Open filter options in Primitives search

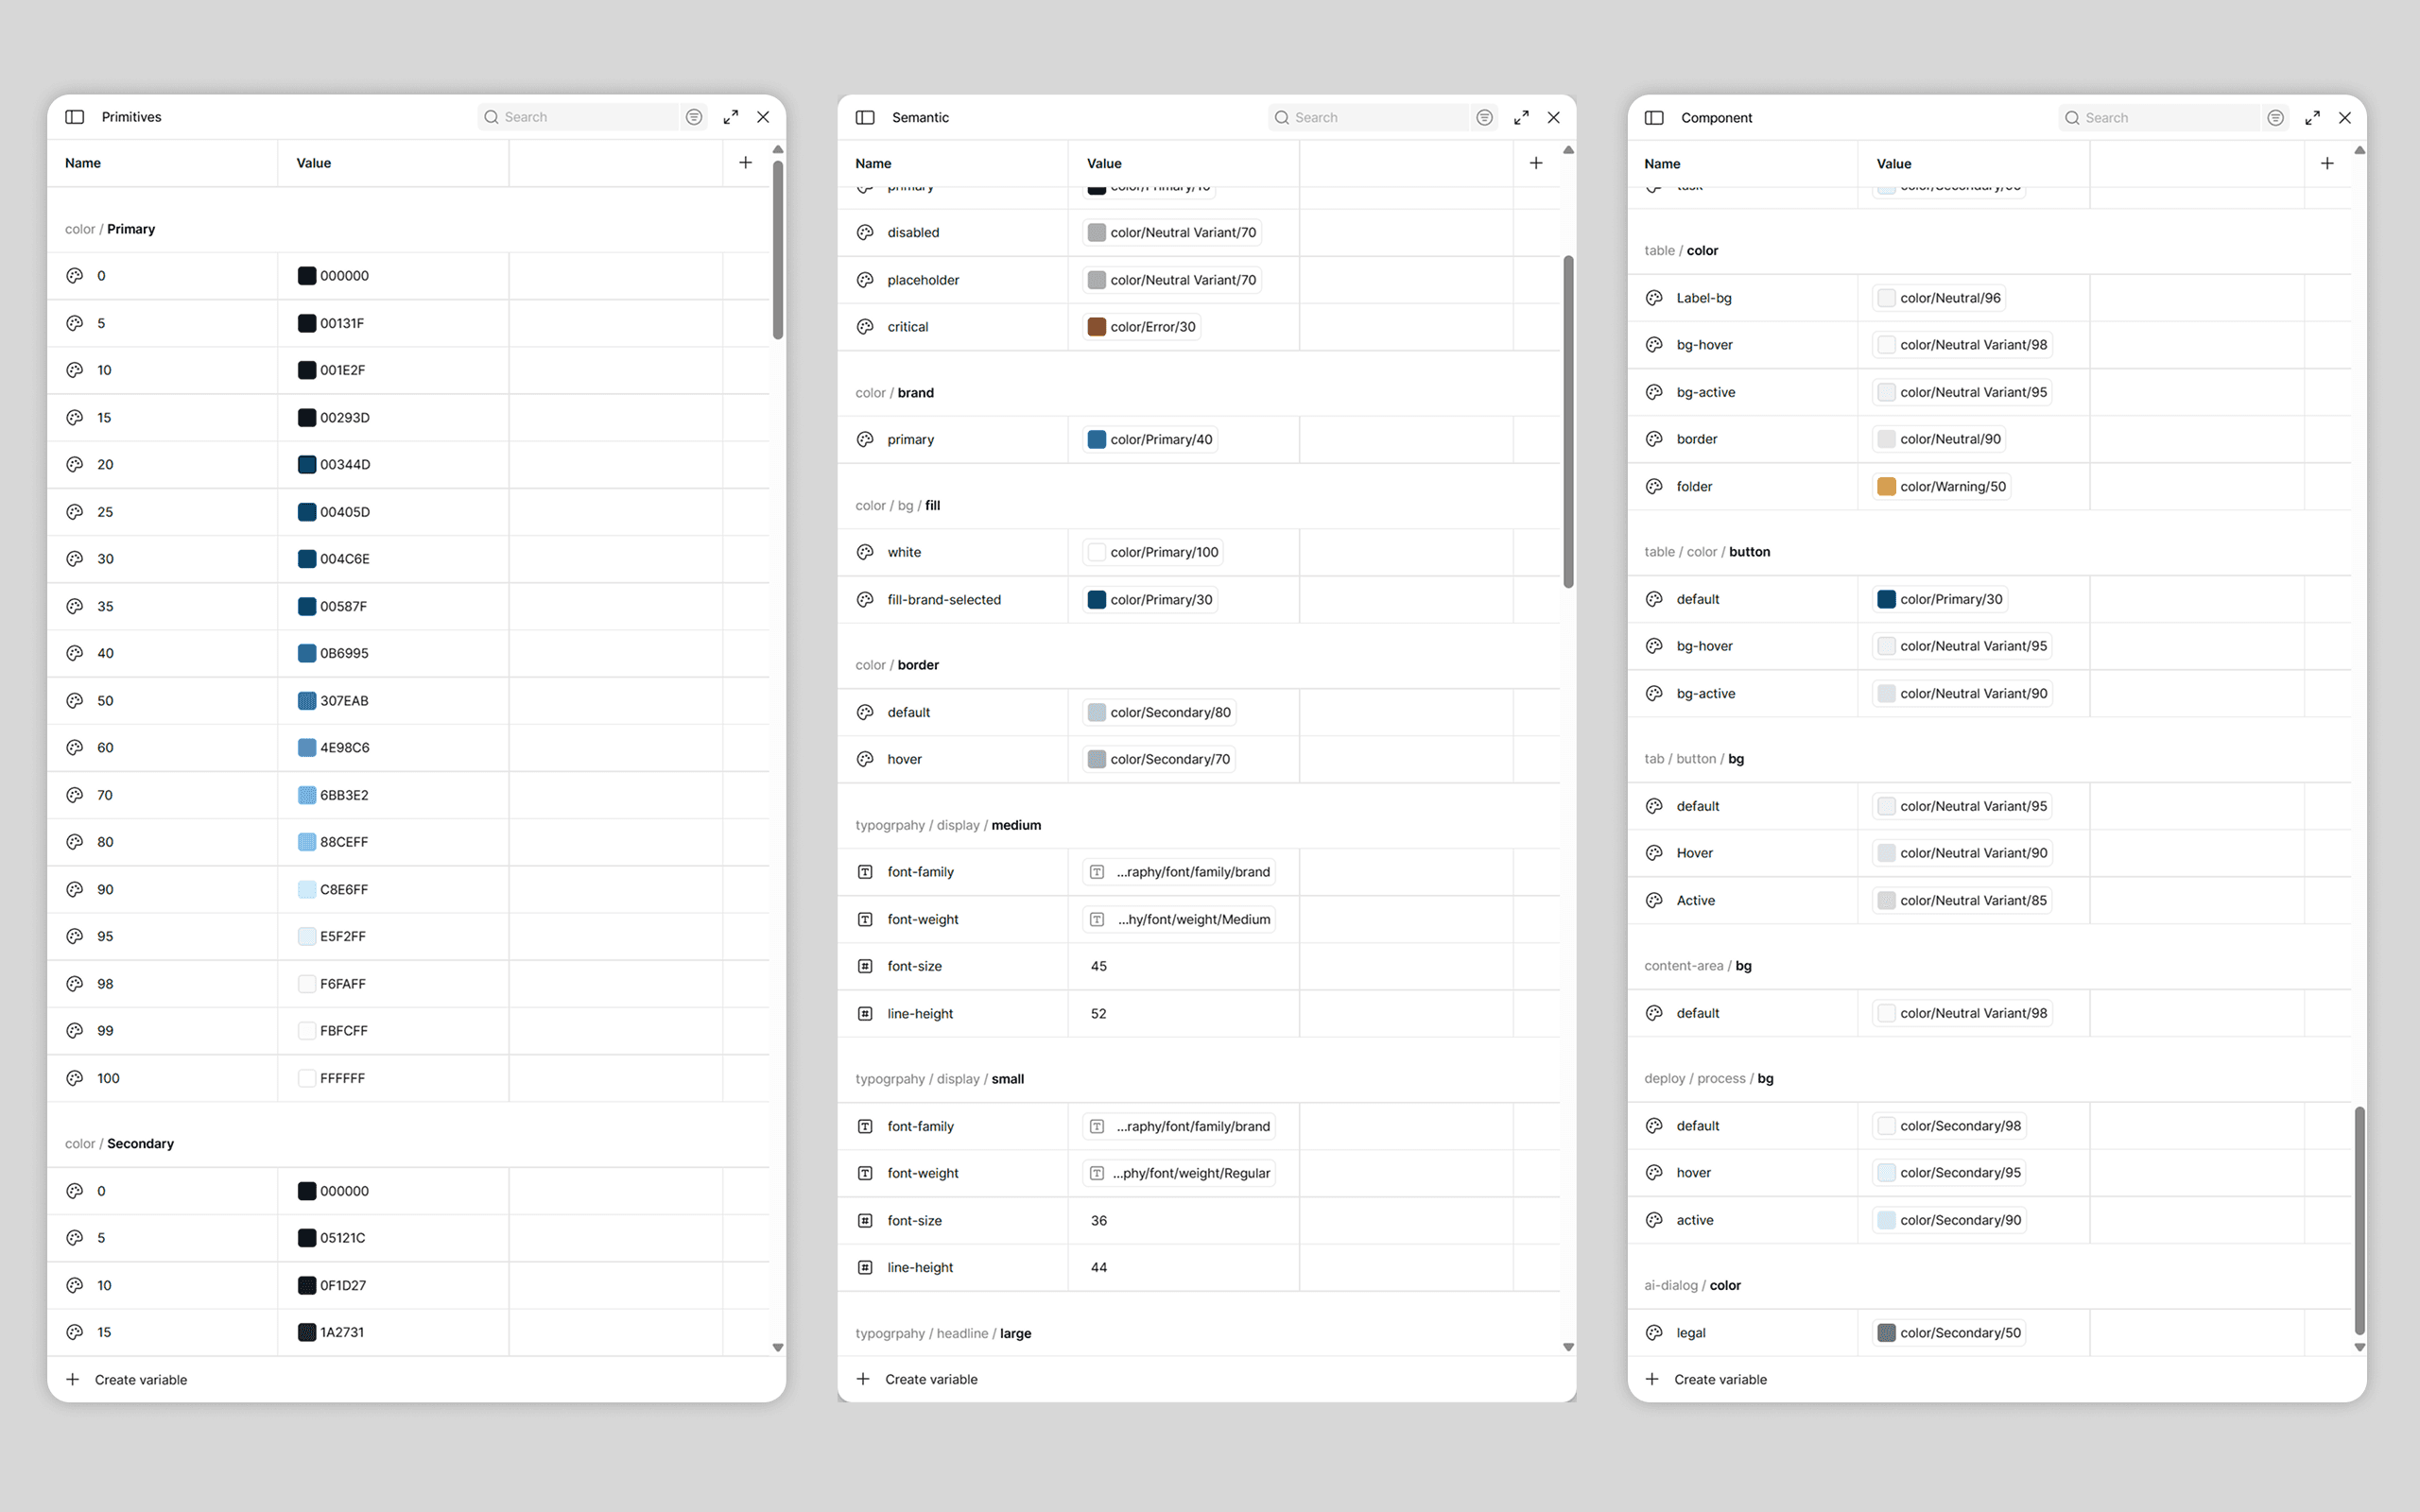[694, 117]
